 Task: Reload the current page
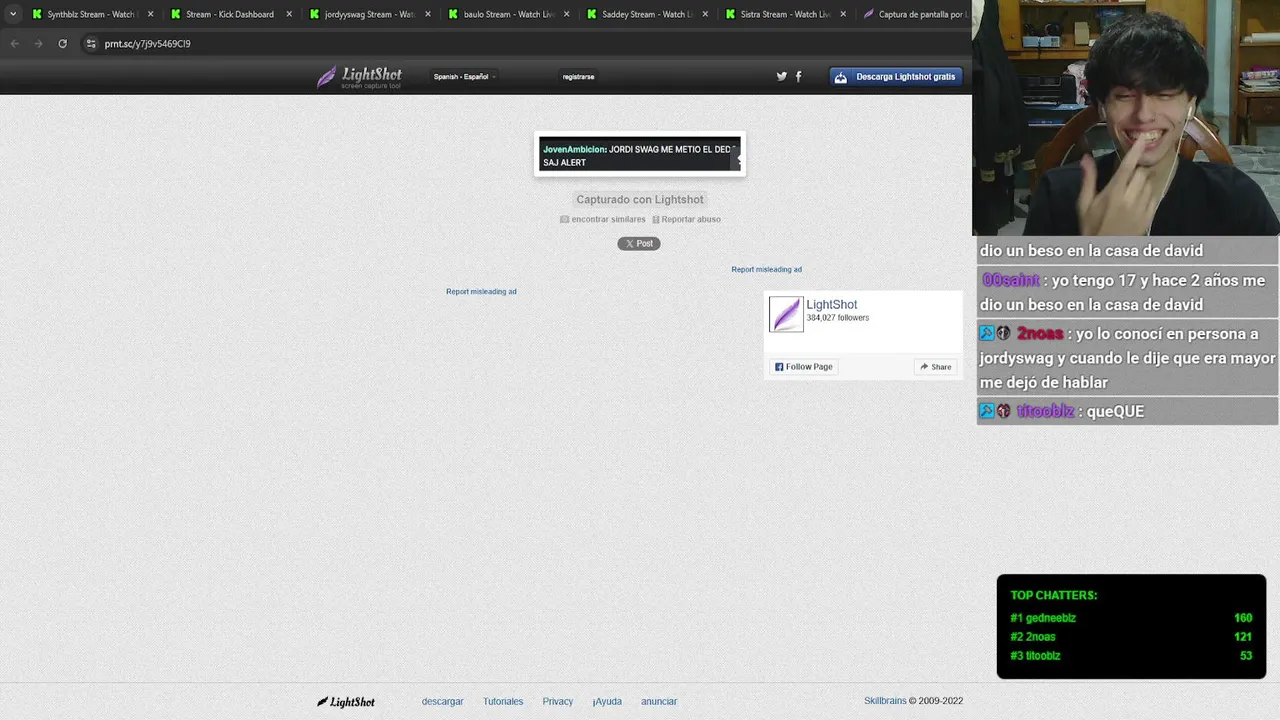[x=62, y=43]
